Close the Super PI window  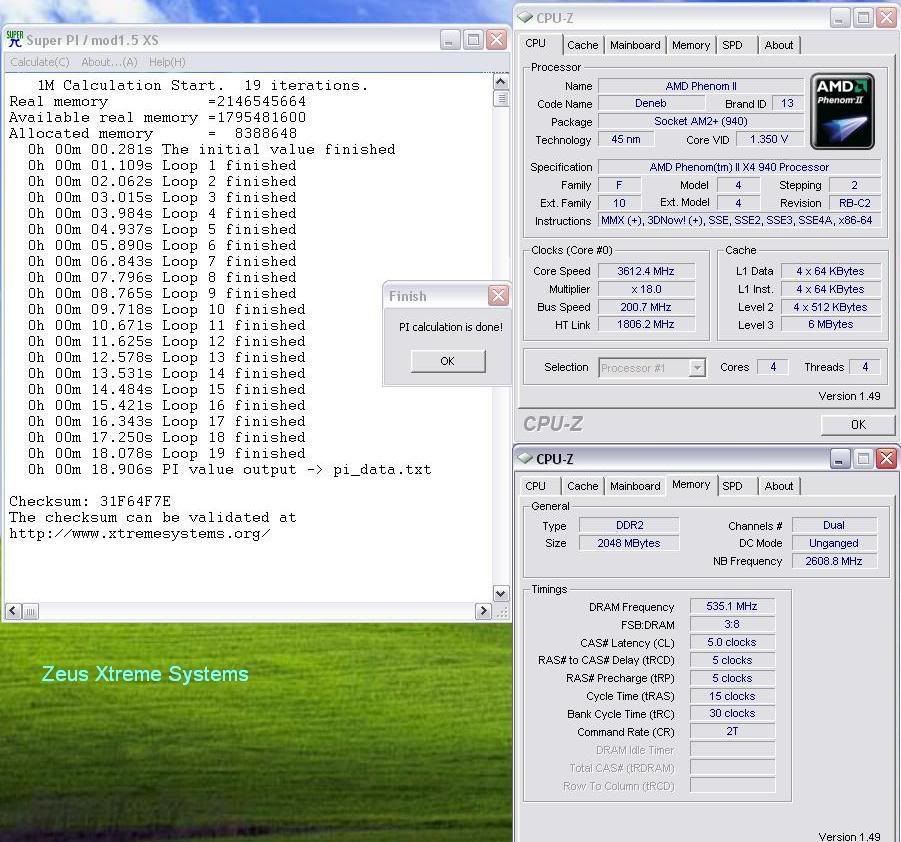pyautogui.click(x=496, y=40)
